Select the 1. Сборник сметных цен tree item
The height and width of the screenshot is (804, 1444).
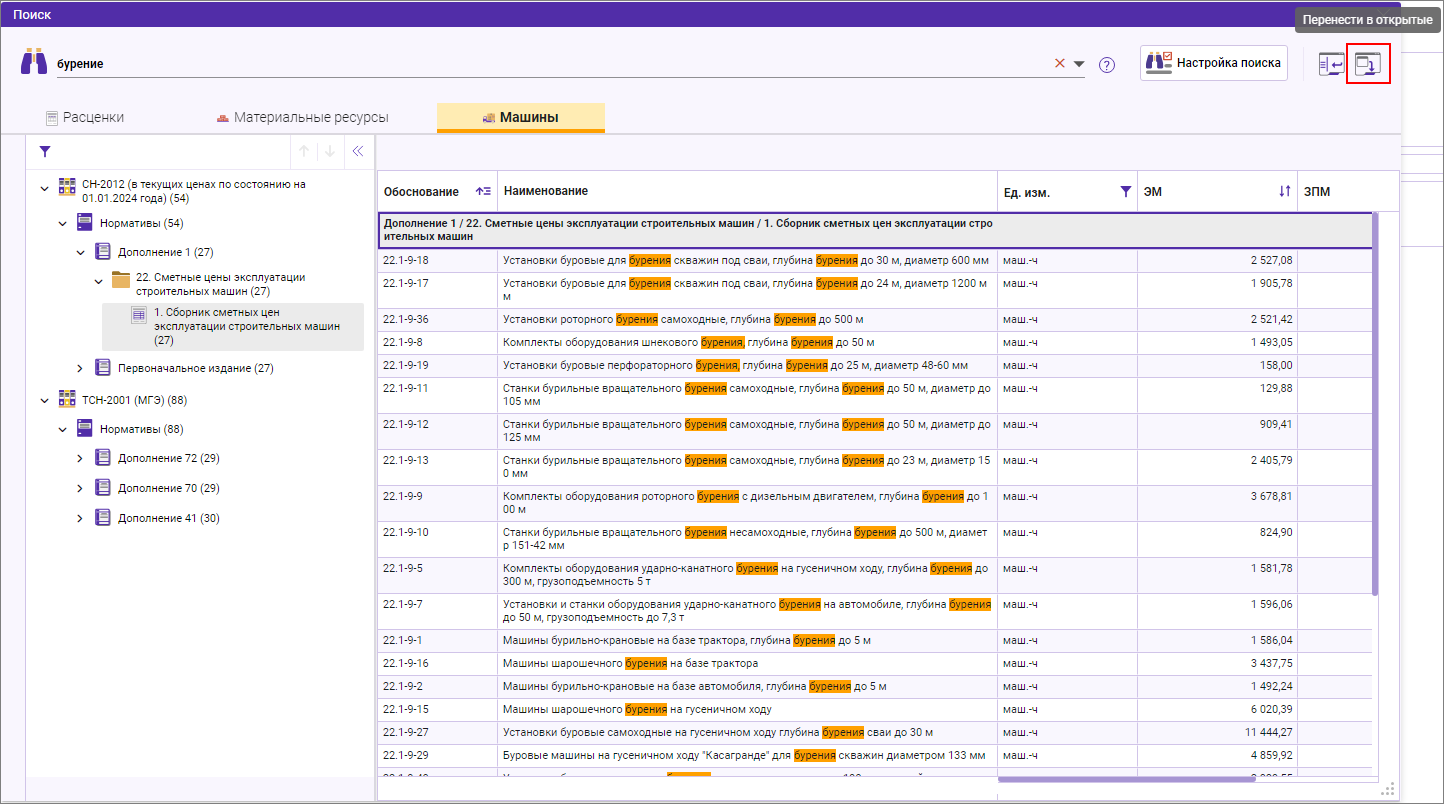[x=233, y=326]
